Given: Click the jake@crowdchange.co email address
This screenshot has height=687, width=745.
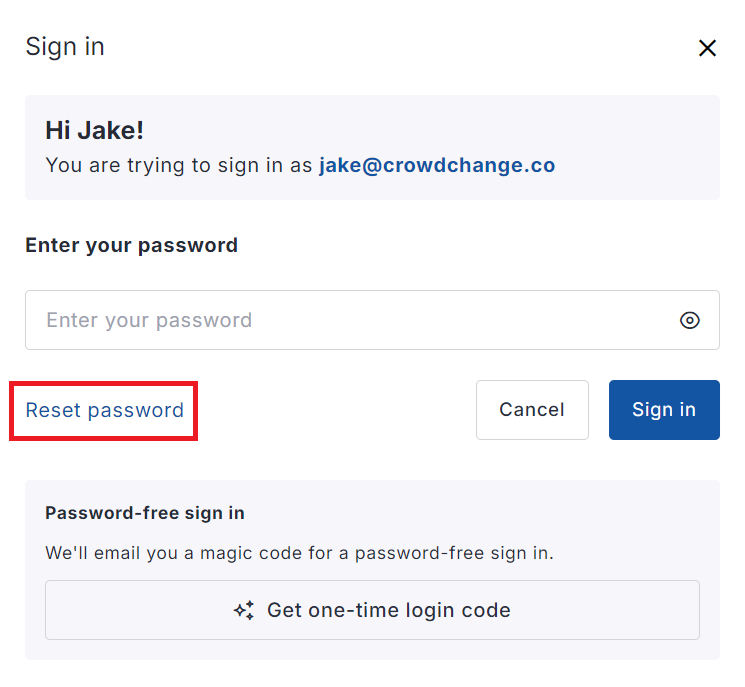Looking at the screenshot, I should [x=437, y=165].
